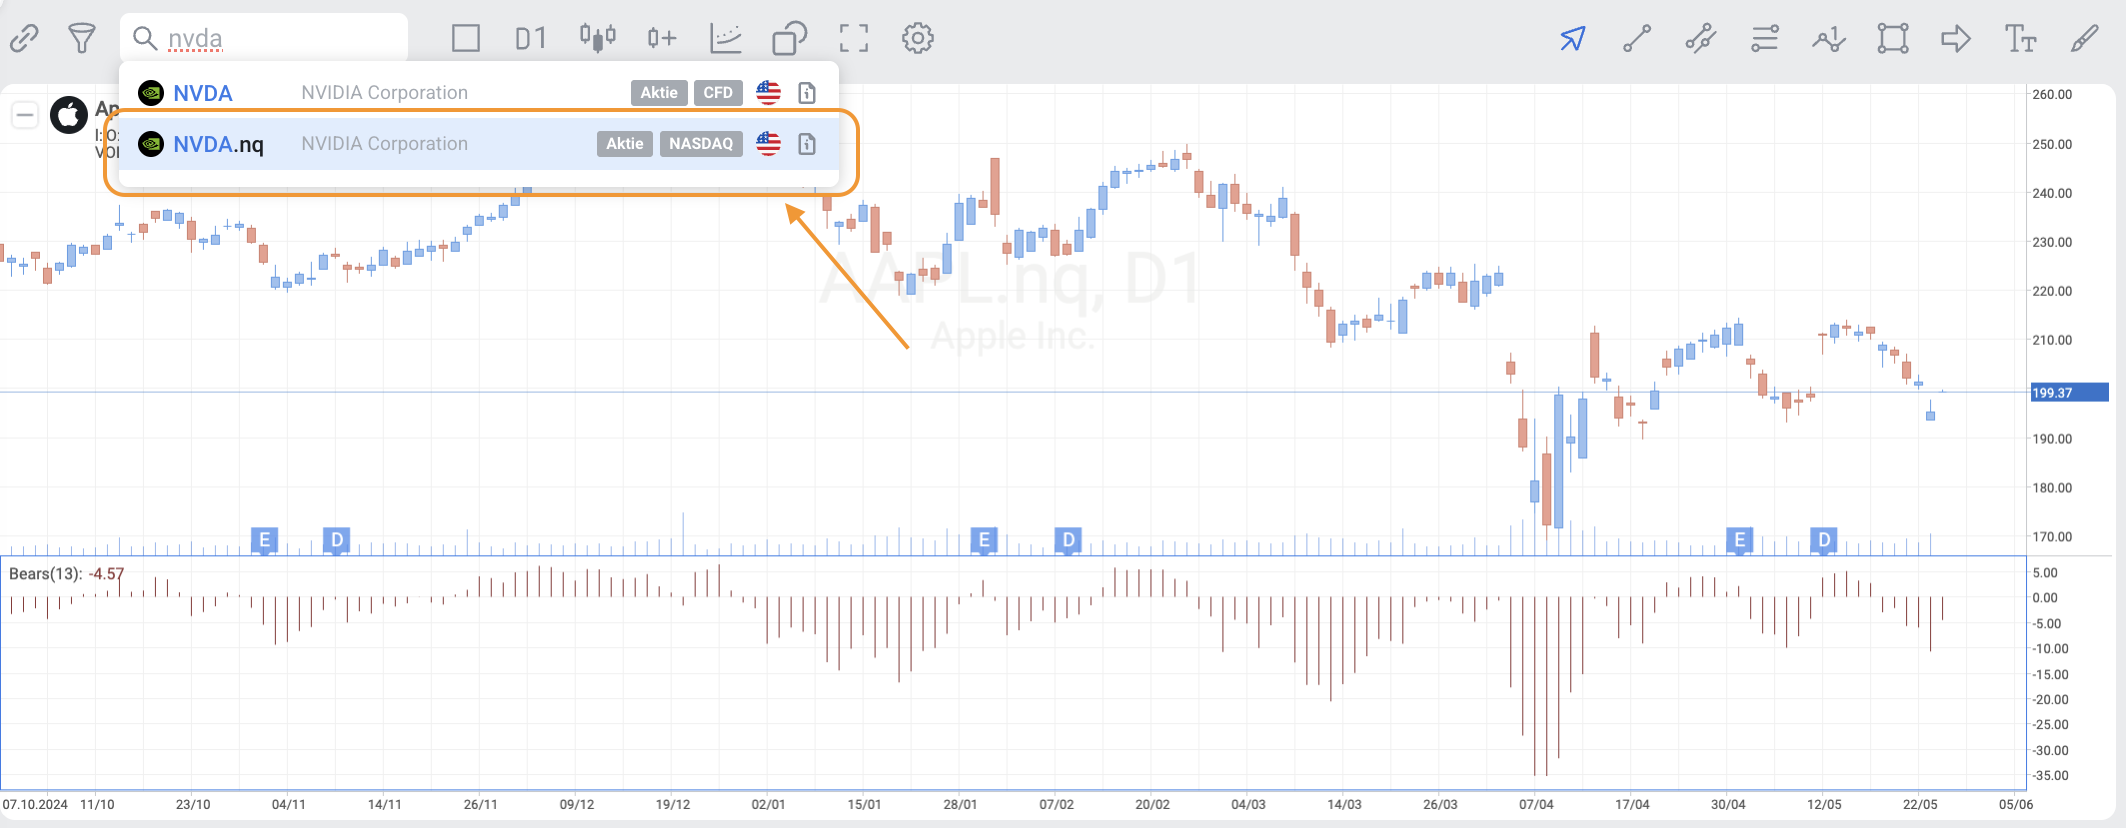
Task: Click the add-candle indicator icon
Action: [661, 39]
